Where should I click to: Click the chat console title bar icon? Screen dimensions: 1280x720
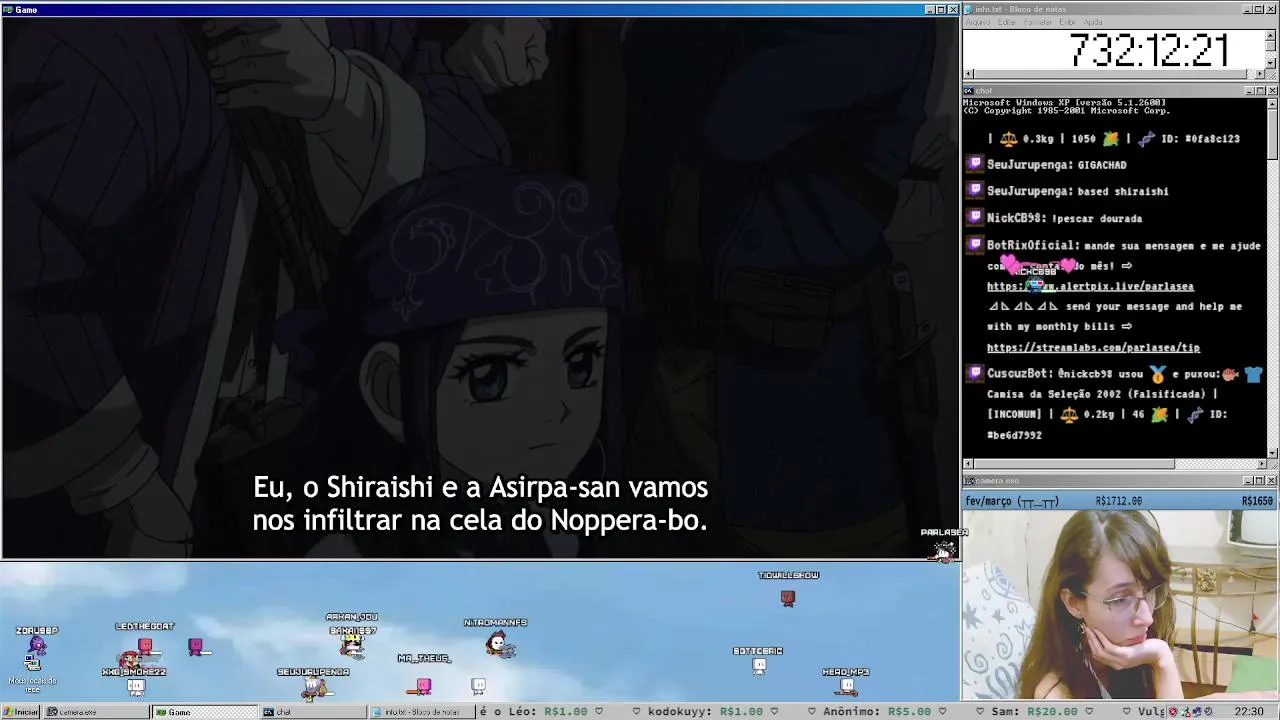pos(969,91)
